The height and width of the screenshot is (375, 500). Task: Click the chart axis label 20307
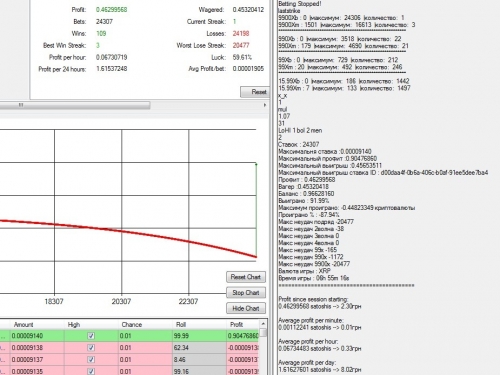click(121, 301)
